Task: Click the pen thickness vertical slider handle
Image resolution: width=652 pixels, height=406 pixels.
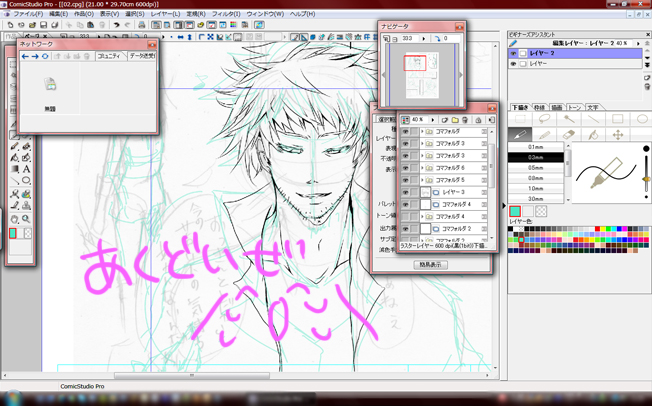Action: tap(646, 179)
